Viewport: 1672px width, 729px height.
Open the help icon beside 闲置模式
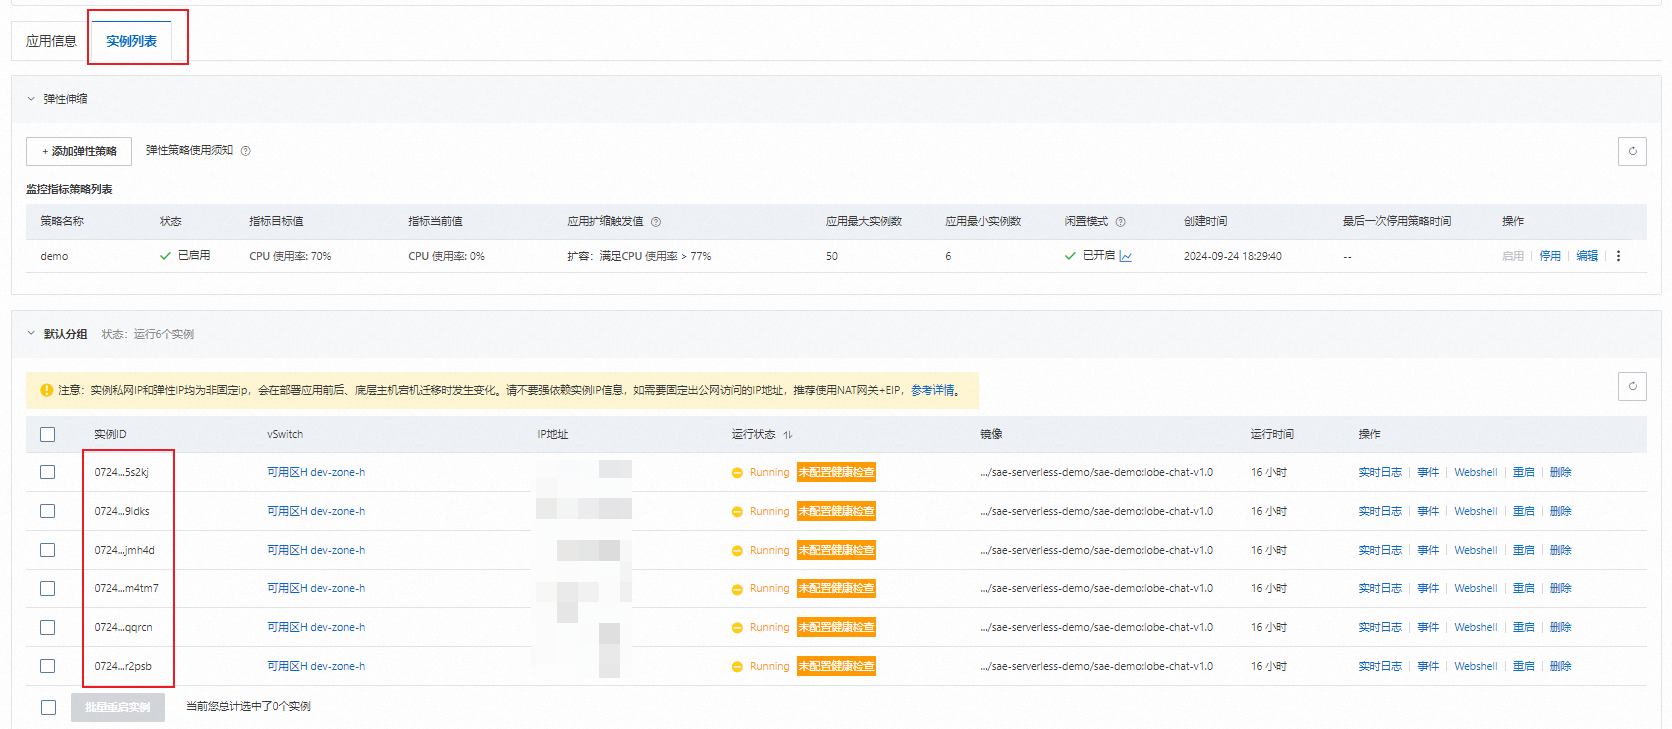coord(1121,222)
